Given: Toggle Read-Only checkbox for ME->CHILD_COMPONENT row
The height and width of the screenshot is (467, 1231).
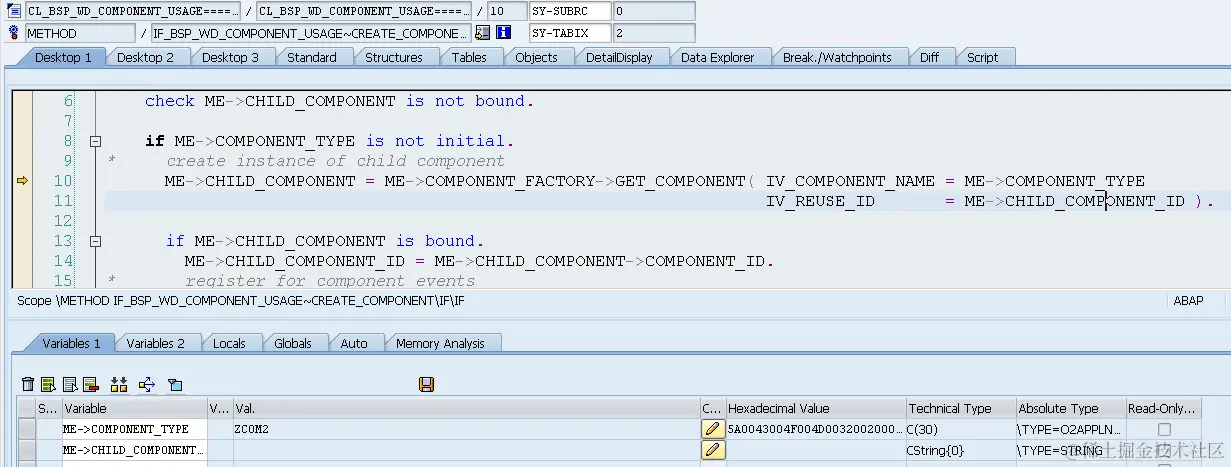Looking at the screenshot, I should (1164, 450).
